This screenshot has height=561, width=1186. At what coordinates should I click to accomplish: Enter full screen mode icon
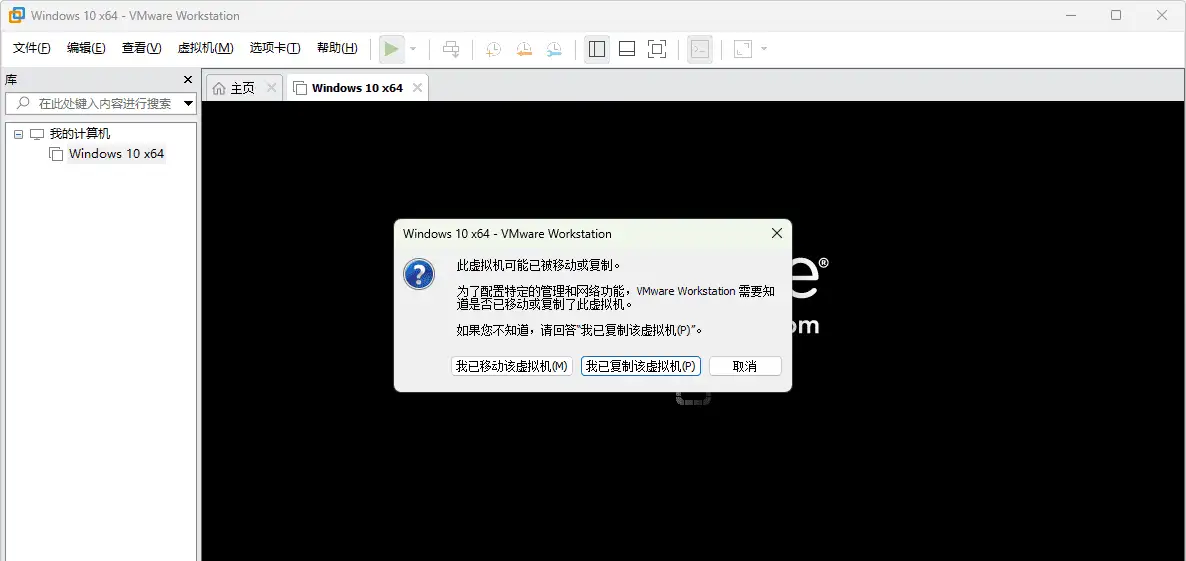click(x=657, y=49)
